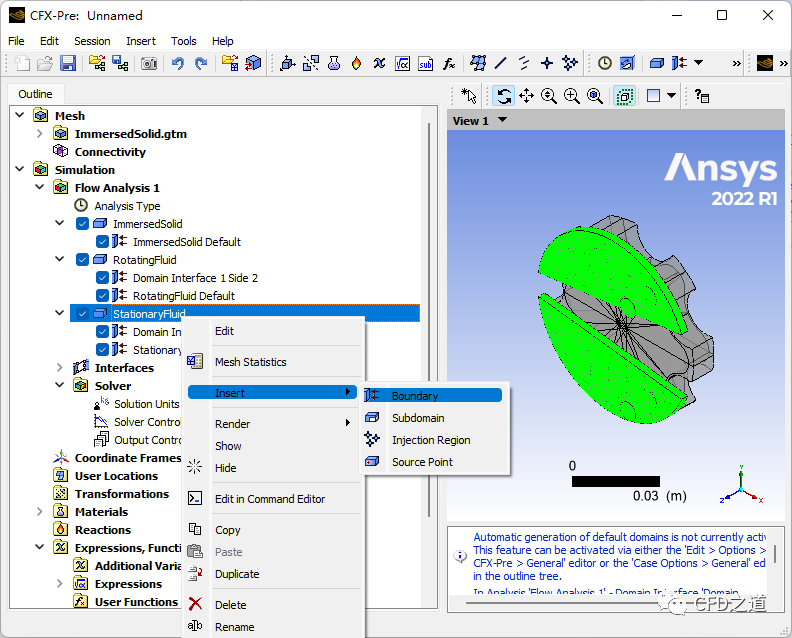Screen dimensions: 792x638
Task: Collapse the Solver tree node
Action: coord(60,385)
